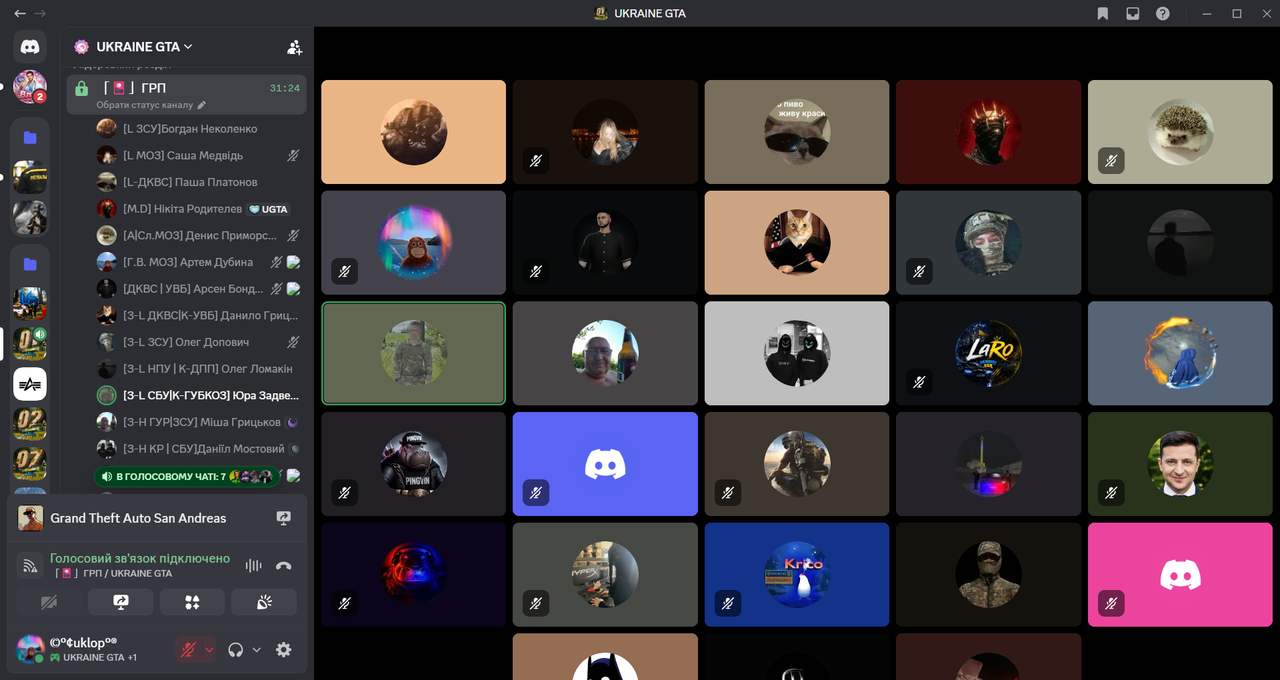Click Голосовий зв'язок підключено status text
Viewport: 1280px width, 680px height.
(140, 558)
